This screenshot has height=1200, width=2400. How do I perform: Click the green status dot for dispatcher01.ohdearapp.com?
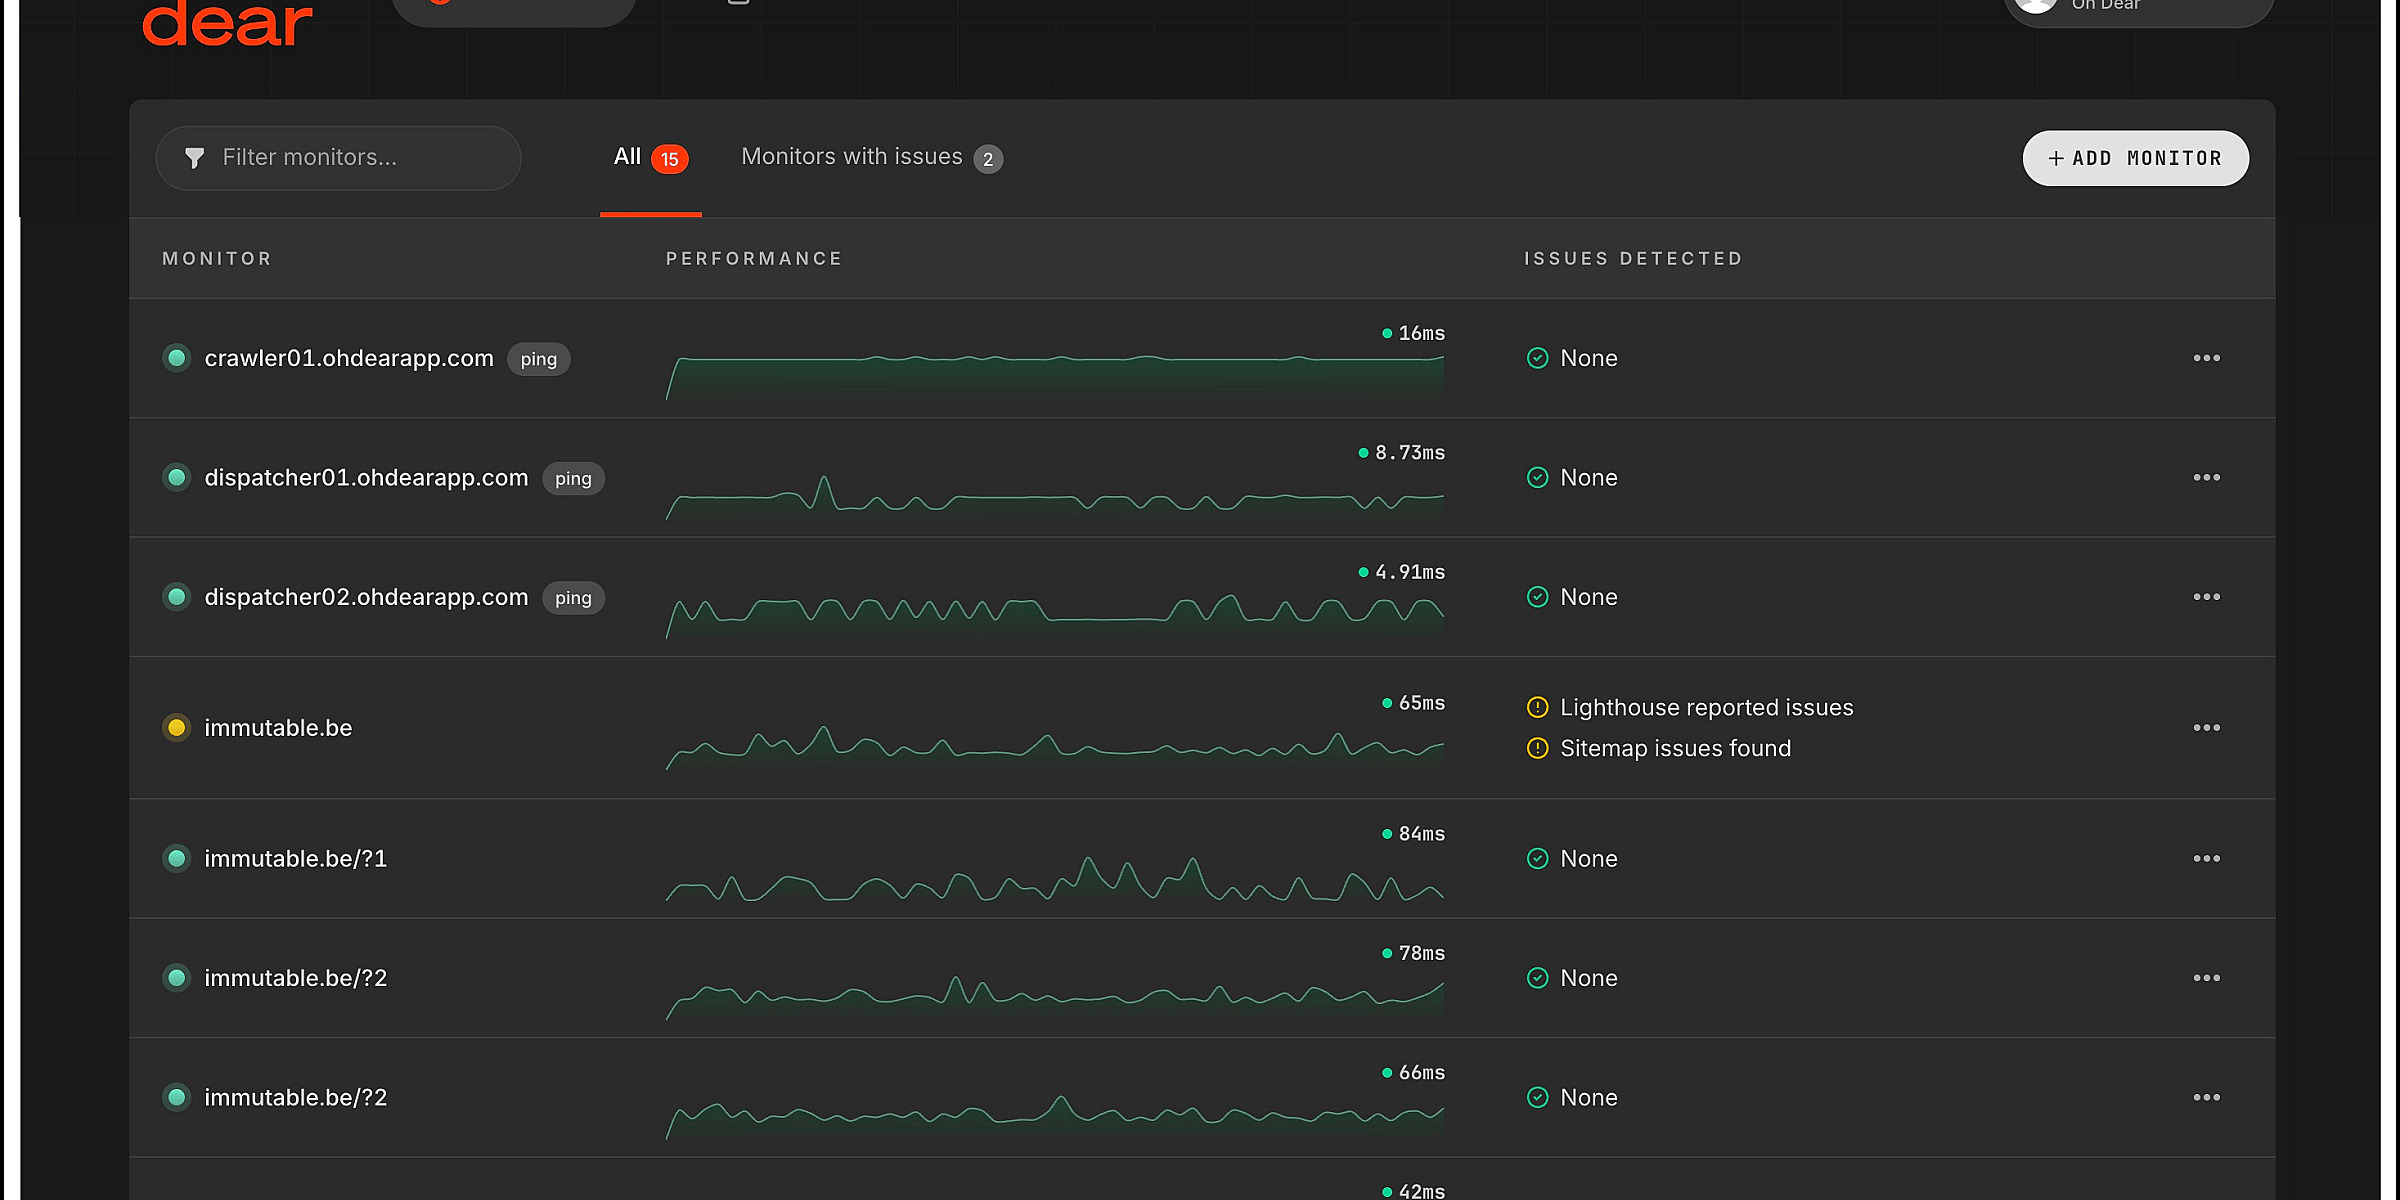(177, 478)
